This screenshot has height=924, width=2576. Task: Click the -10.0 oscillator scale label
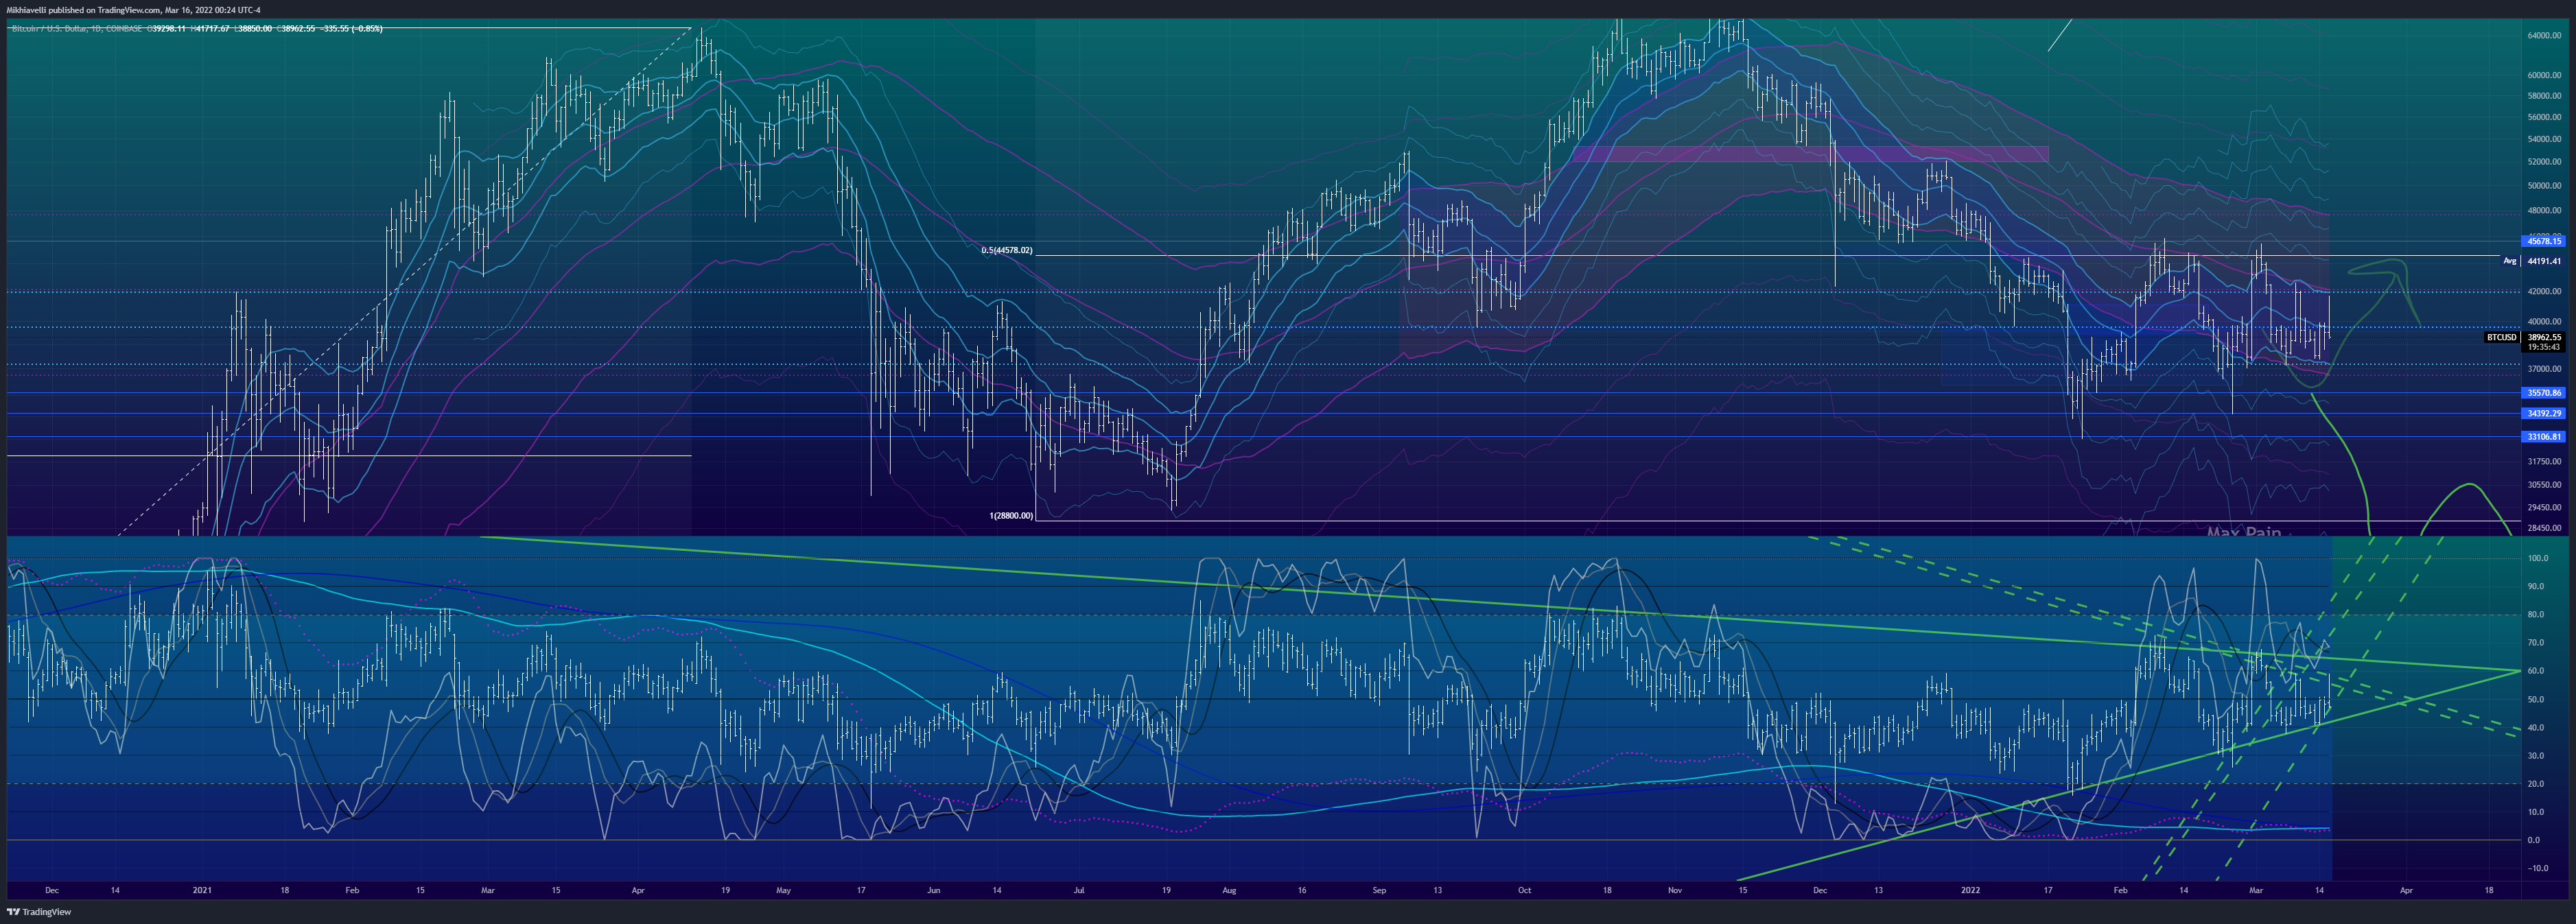click(x=2537, y=868)
